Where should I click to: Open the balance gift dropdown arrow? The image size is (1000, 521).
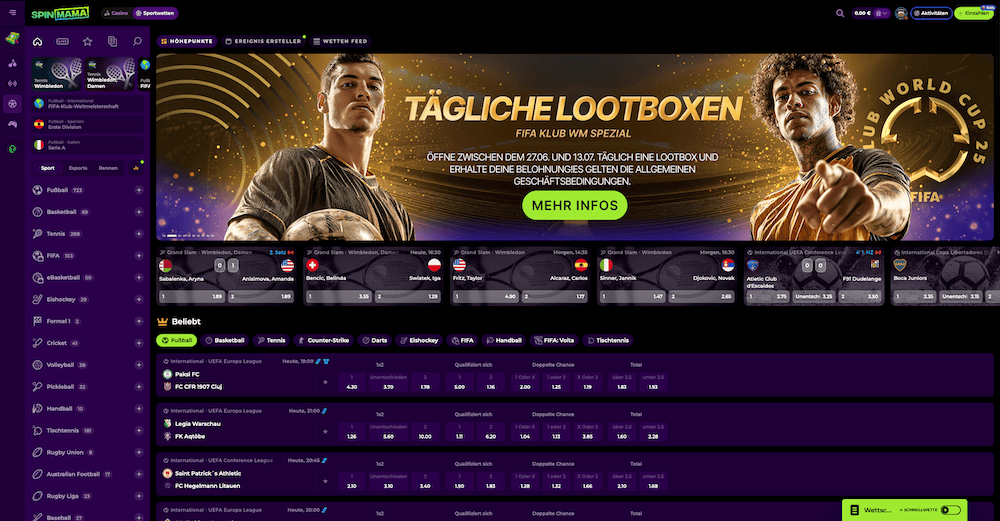[x=881, y=13]
